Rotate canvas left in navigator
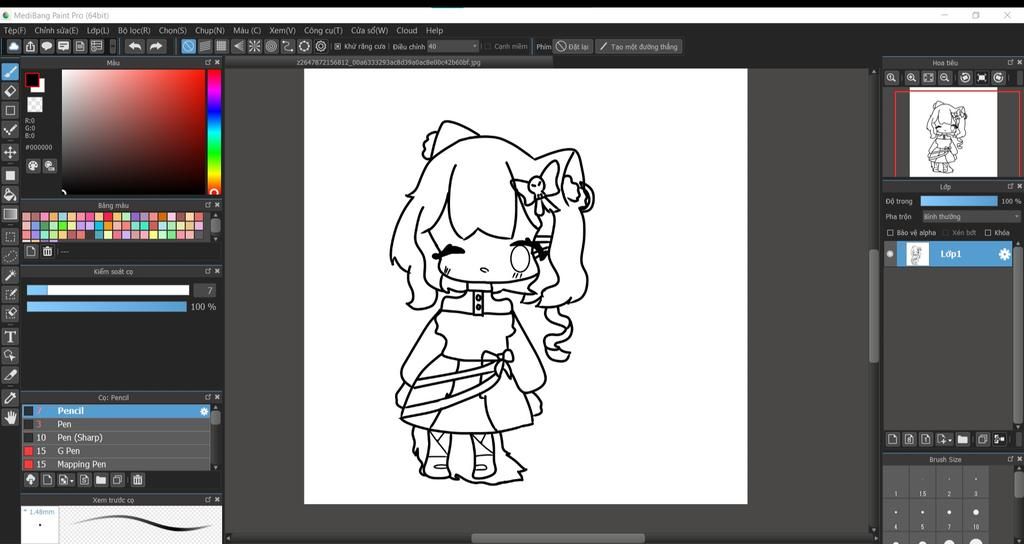This screenshot has height=544, width=1024. click(x=965, y=78)
